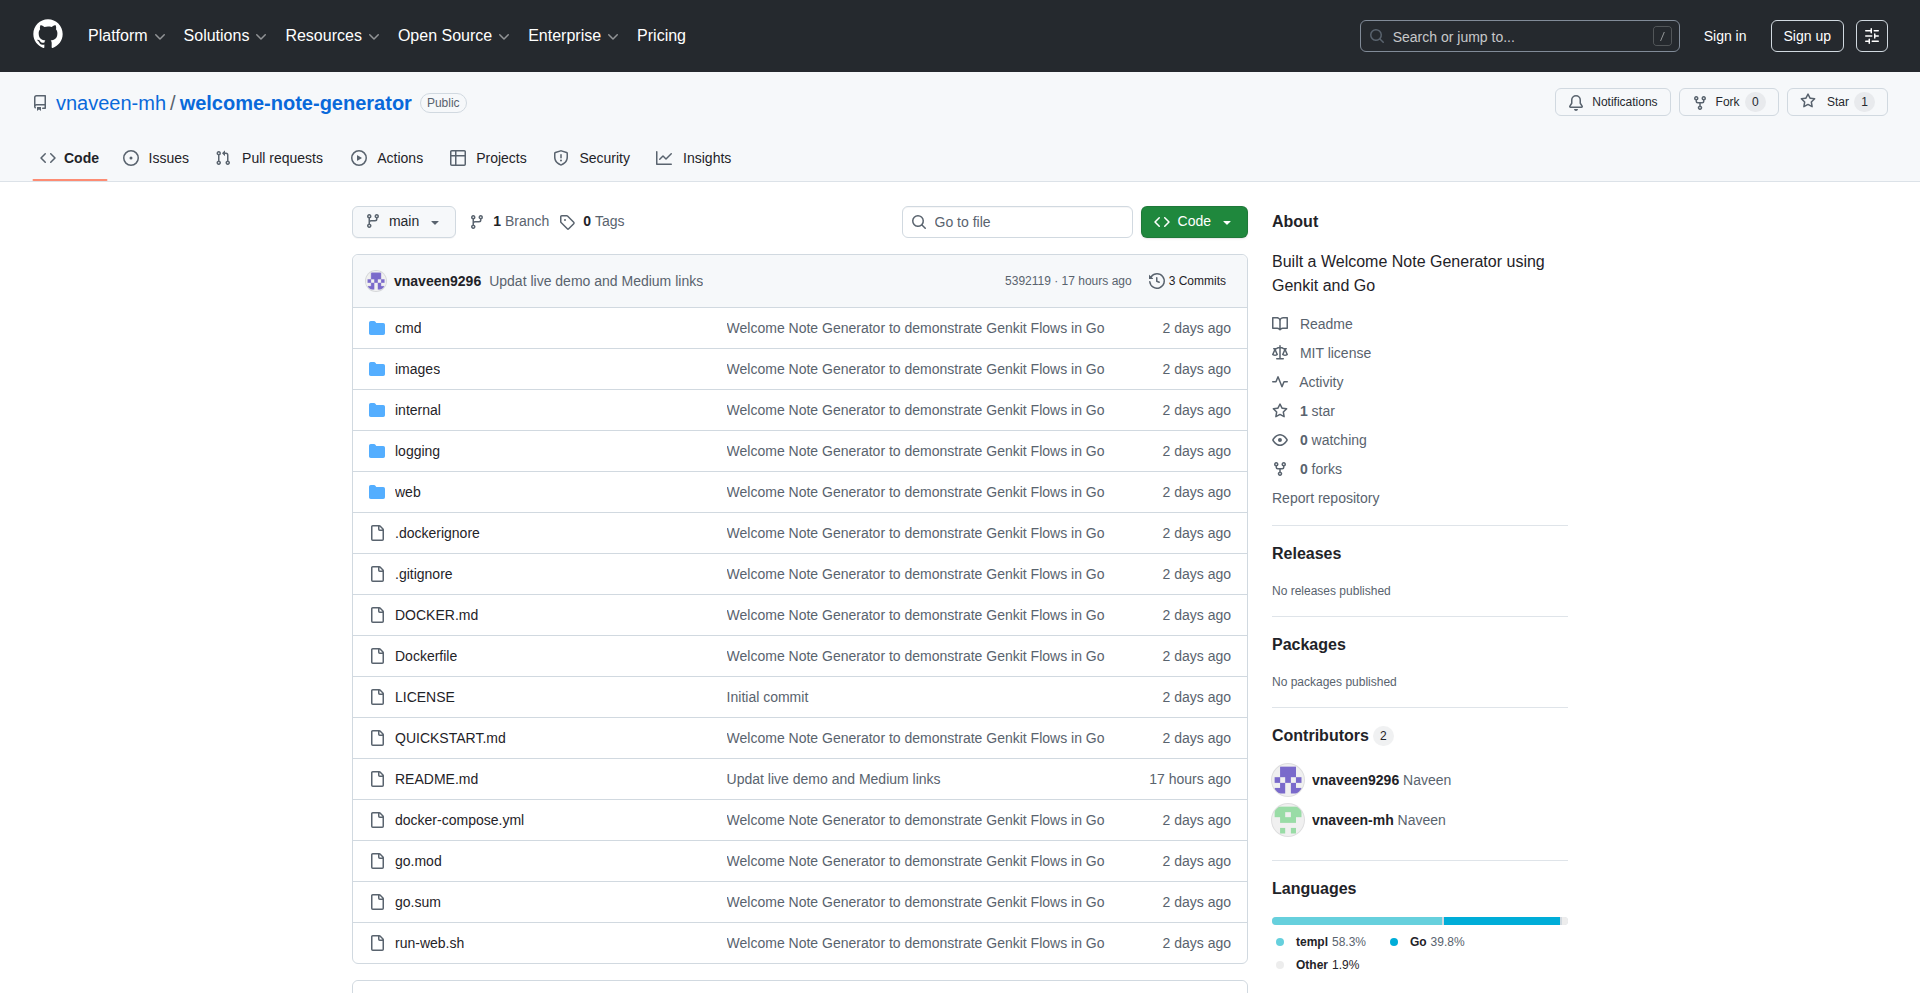Viewport: 1920px width, 993px height.
Task: Expand the Platform menu
Action: [x=126, y=36]
